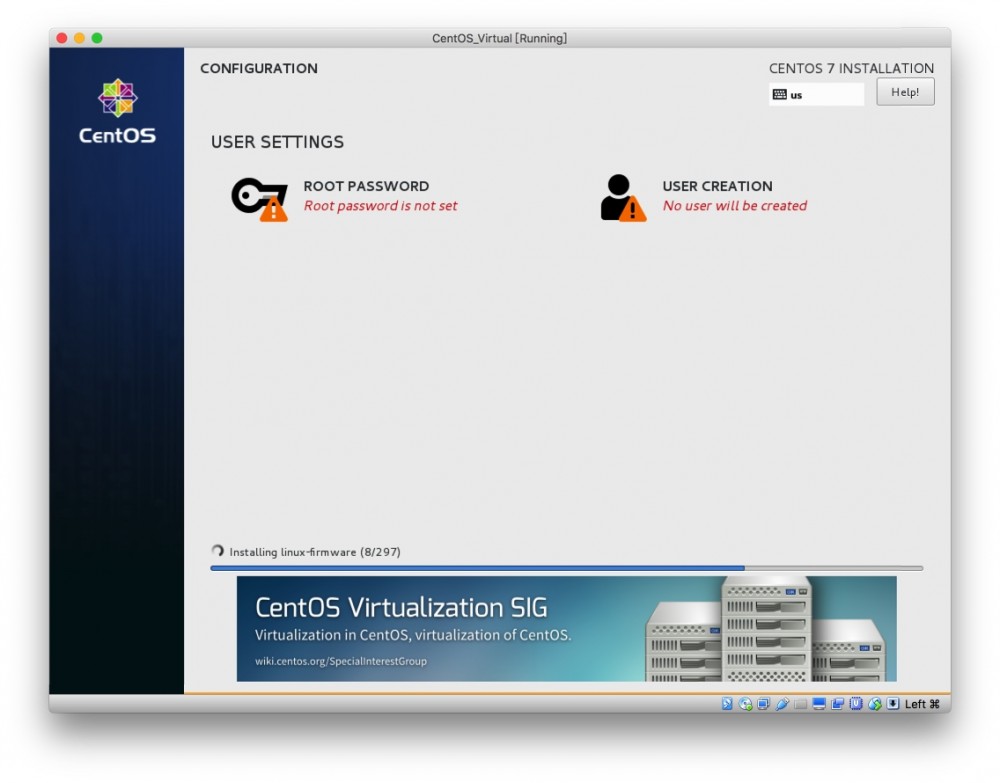This screenshot has height=783, width=1000.
Task: Click the keyboard layout icon next to us
Action: 779,94
